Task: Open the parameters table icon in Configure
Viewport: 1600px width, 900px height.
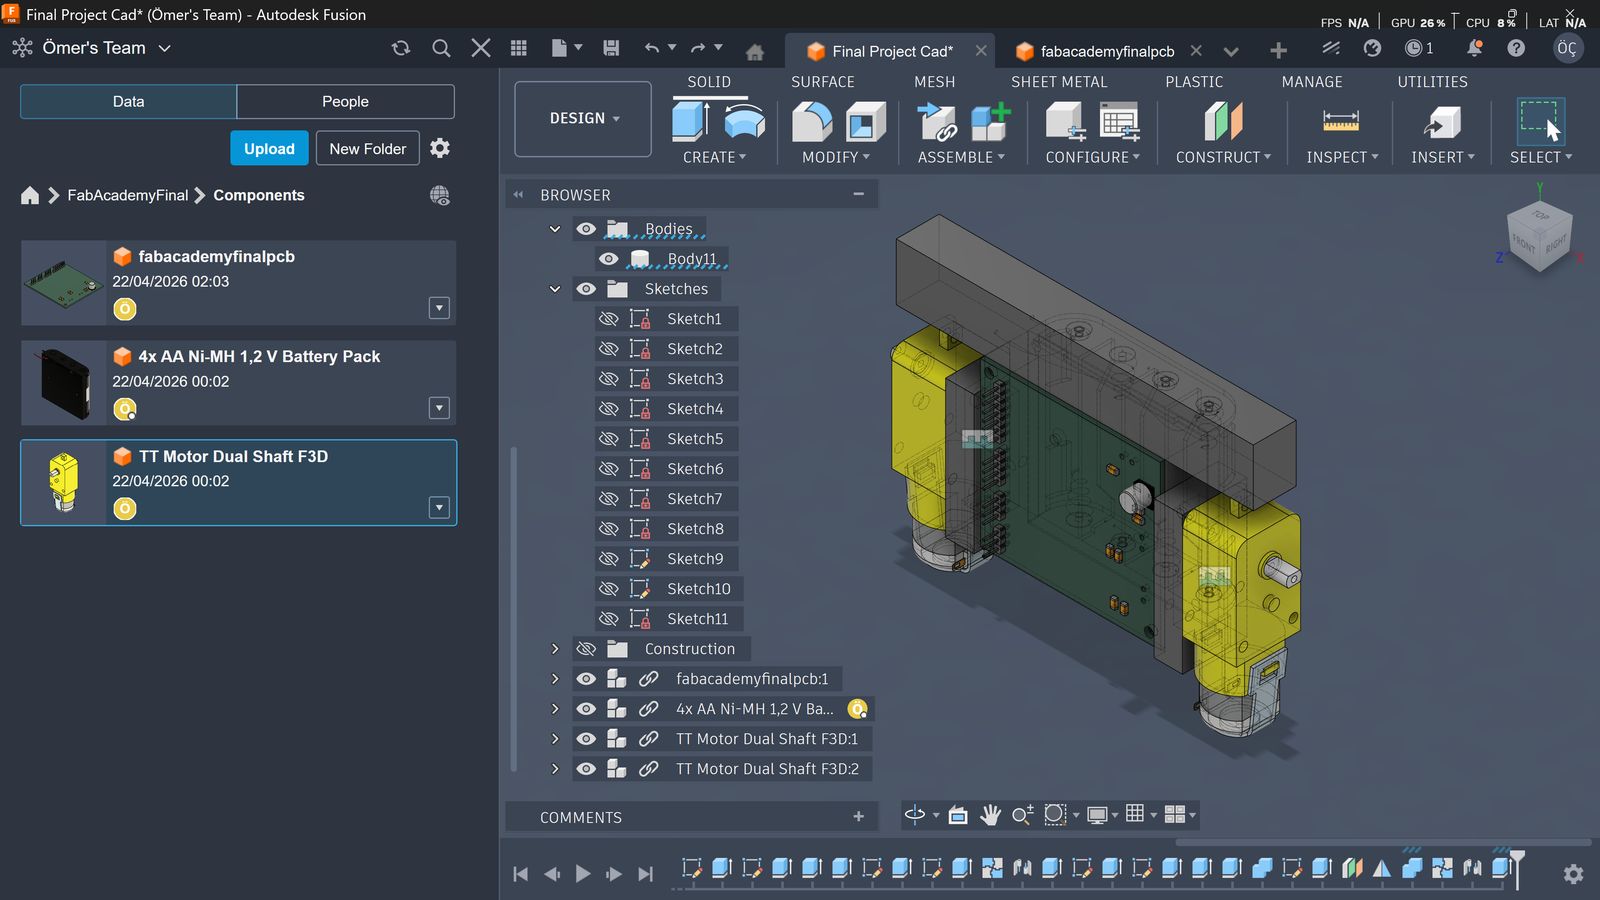Action: pos(1120,122)
